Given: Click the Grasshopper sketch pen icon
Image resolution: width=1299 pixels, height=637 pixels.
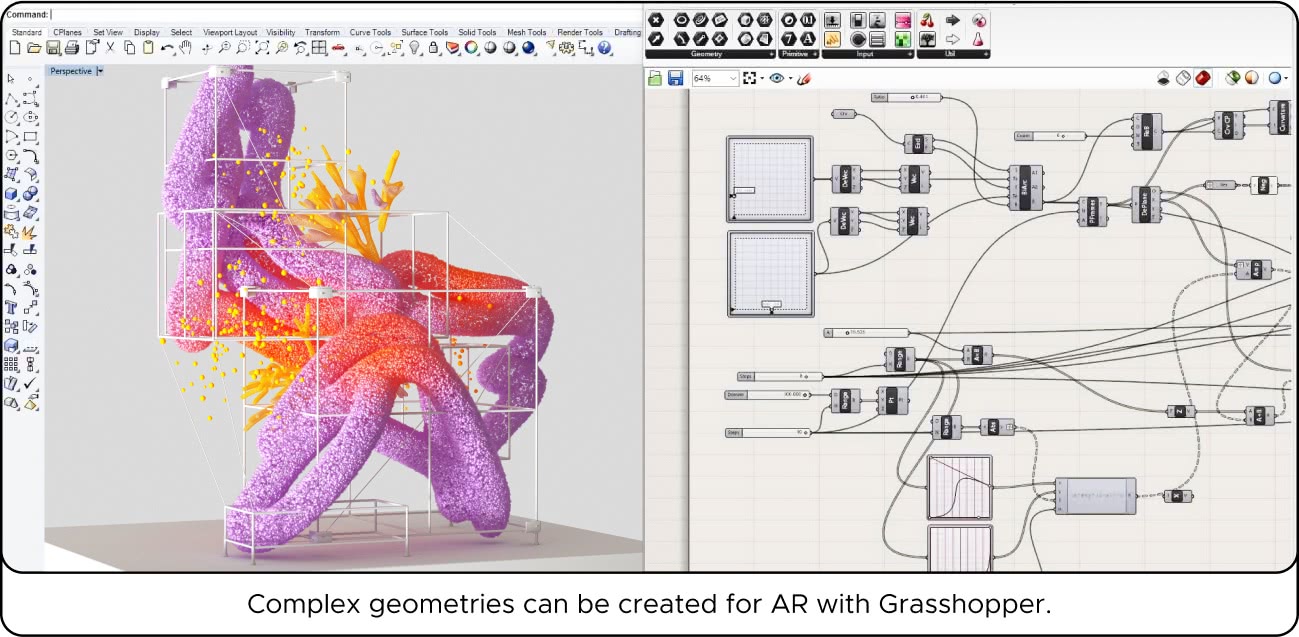Looking at the screenshot, I should pos(802,78).
